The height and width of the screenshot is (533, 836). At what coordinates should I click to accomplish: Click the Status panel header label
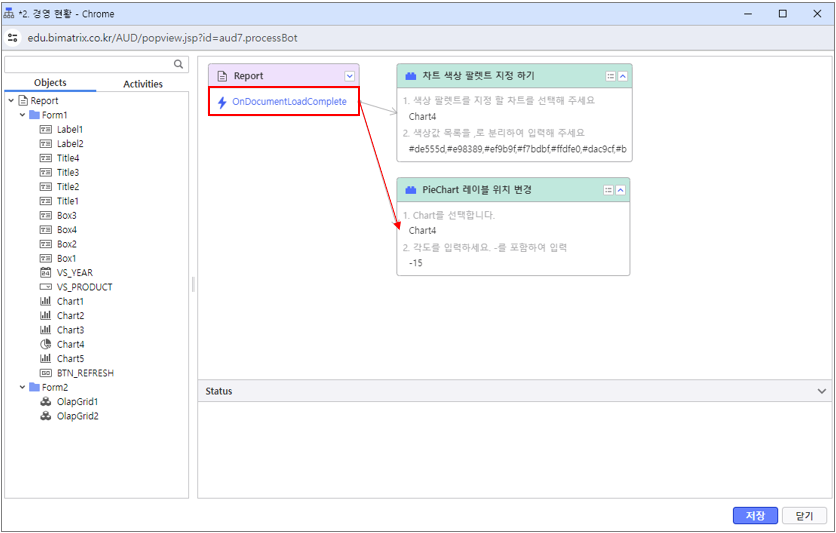219,391
